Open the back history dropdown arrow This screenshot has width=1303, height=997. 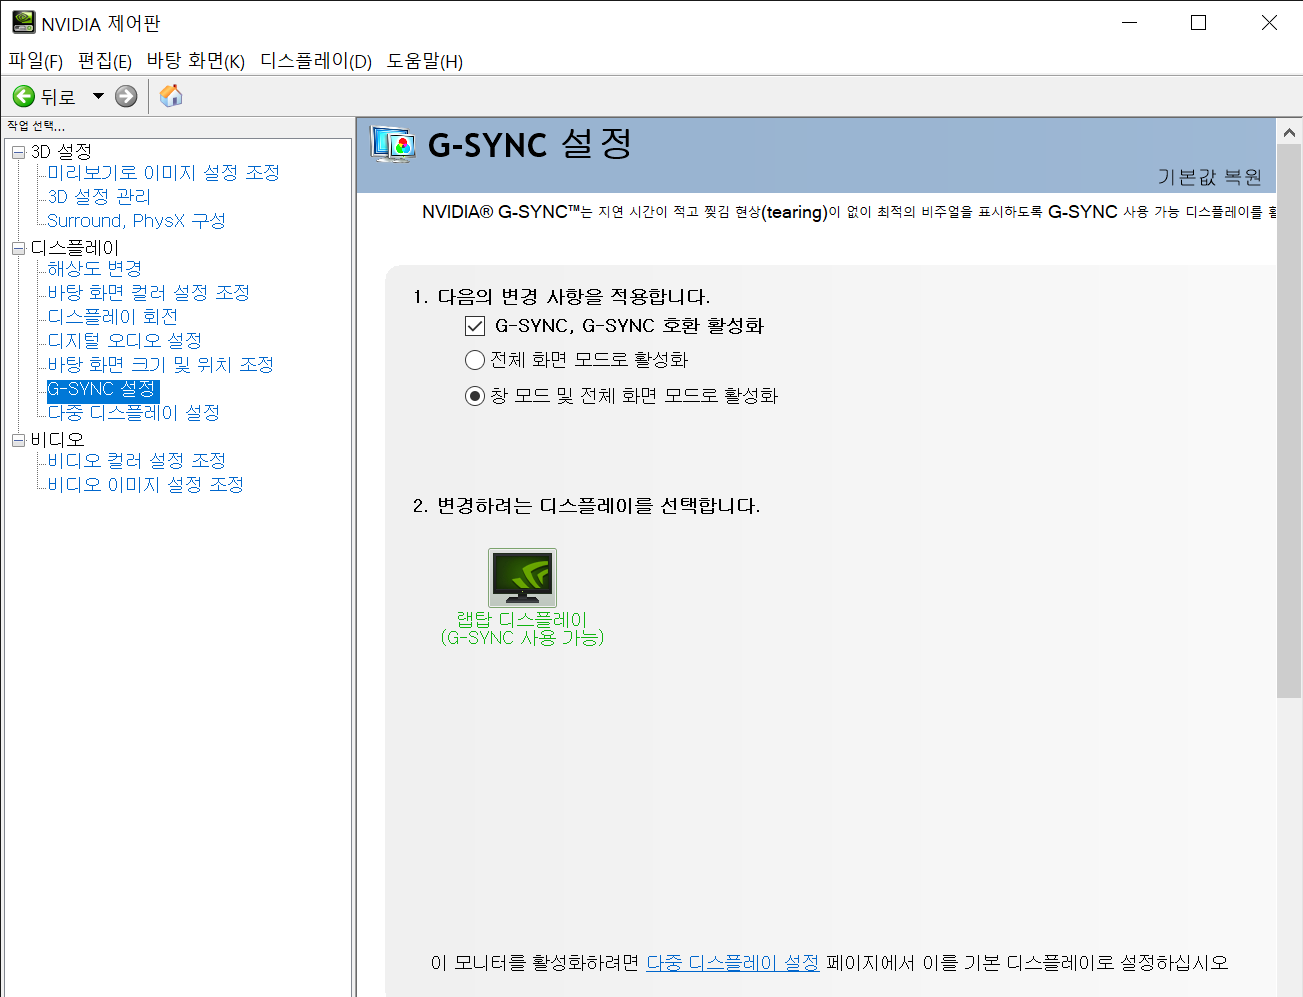pyautogui.click(x=98, y=96)
